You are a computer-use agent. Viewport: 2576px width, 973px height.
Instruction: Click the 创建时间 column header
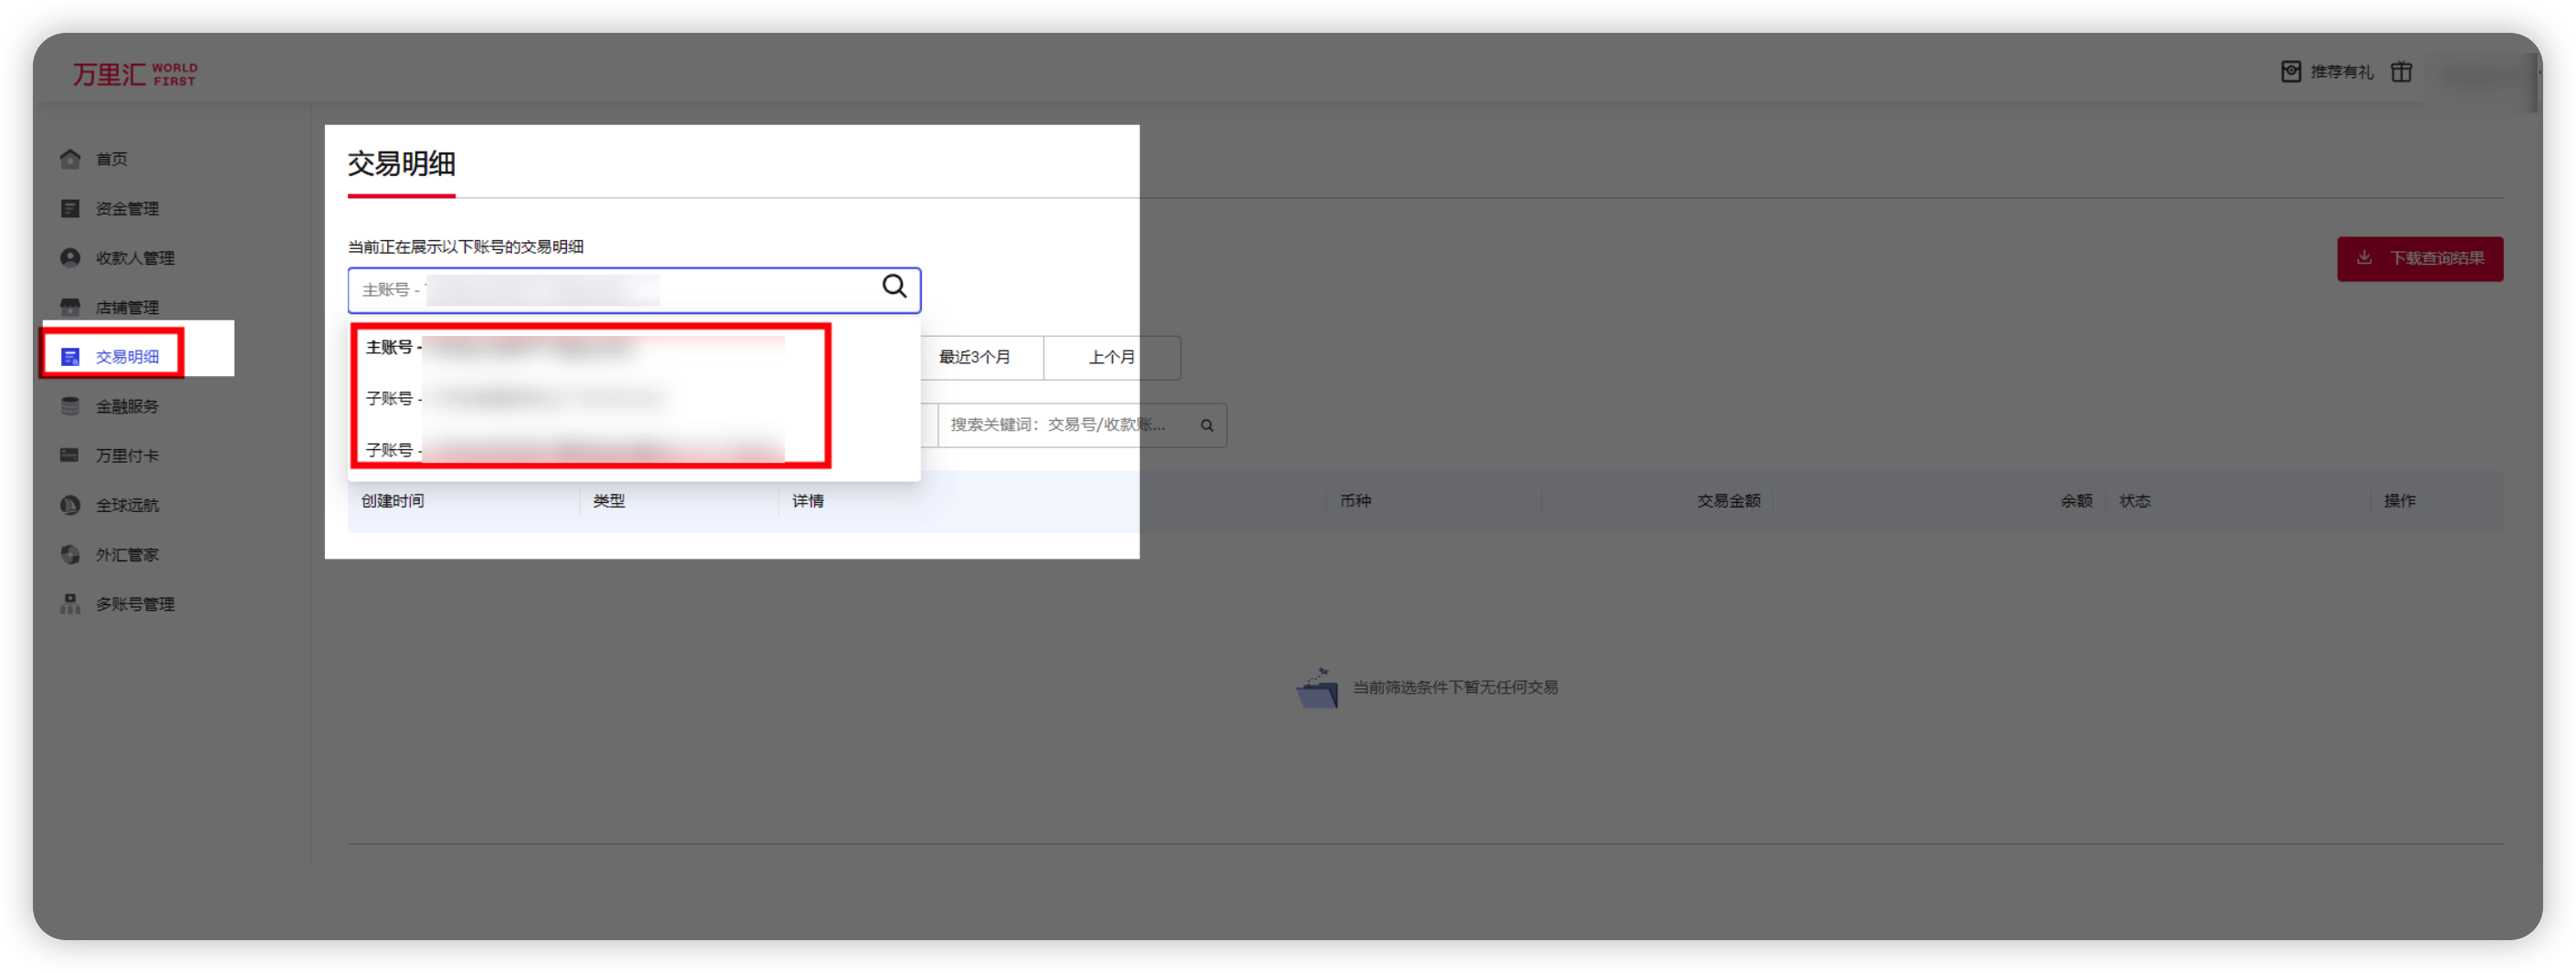[392, 501]
